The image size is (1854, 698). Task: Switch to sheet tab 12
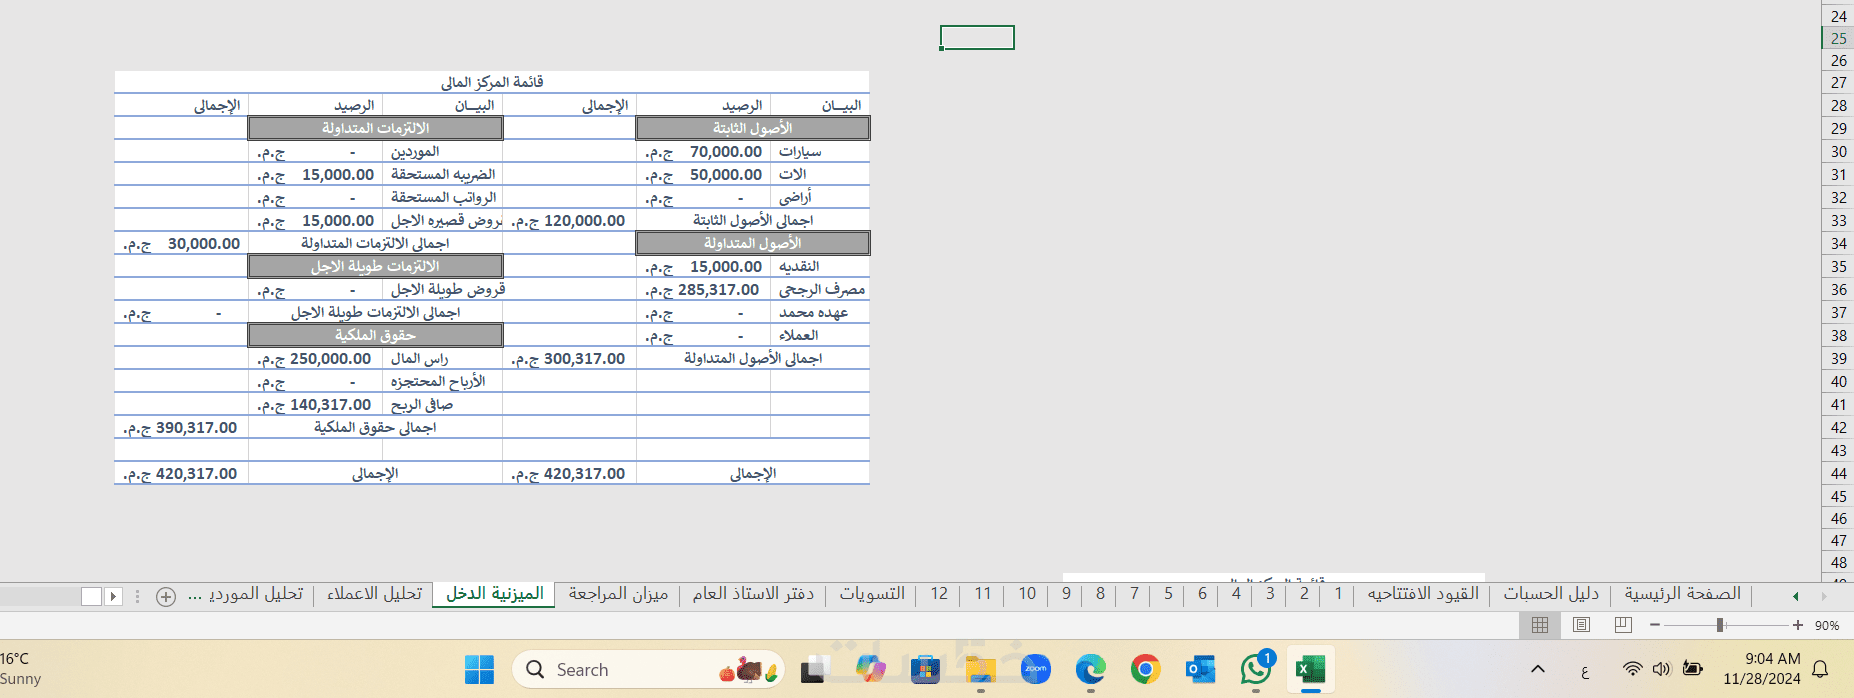tap(939, 594)
